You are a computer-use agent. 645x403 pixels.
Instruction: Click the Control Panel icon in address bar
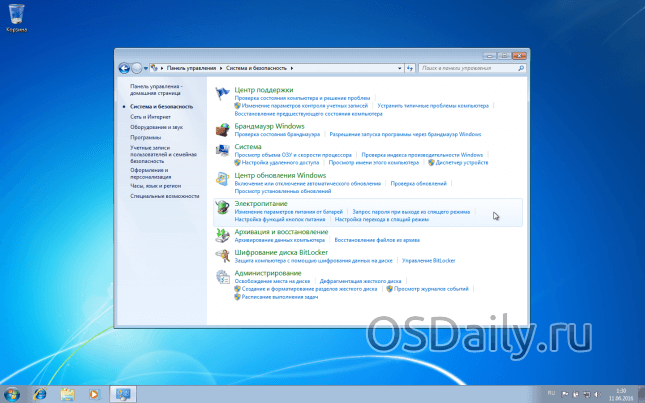click(154, 68)
